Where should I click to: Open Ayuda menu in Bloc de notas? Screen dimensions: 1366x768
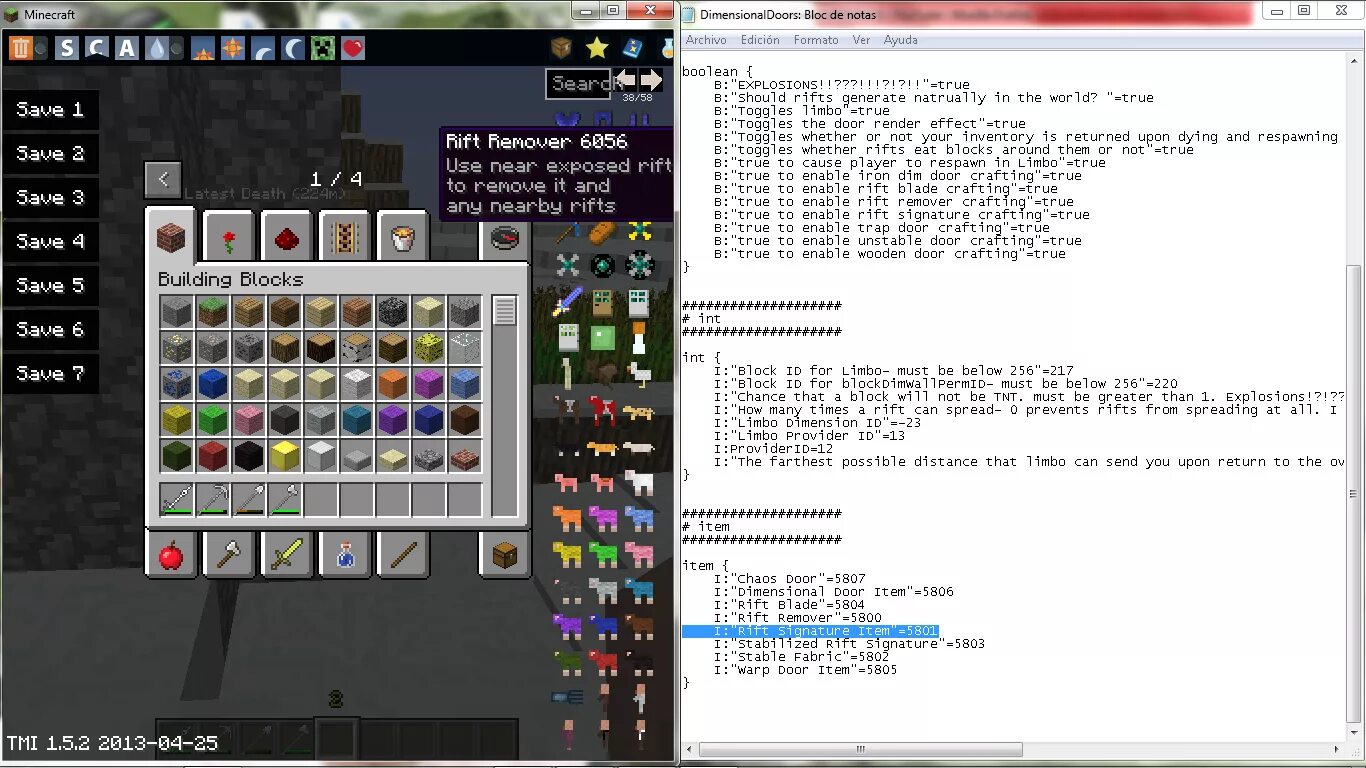(x=900, y=40)
